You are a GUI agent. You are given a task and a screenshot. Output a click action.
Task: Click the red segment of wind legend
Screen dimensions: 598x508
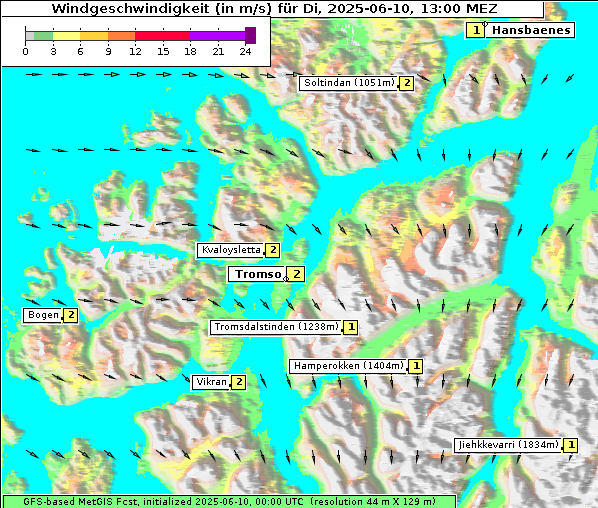click(x=162, y=36)
